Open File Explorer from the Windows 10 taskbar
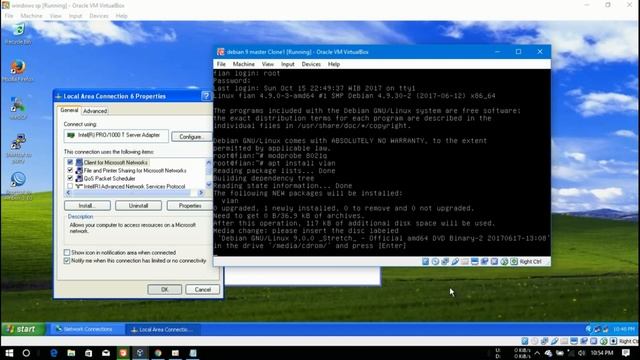640x360 pixels. point(71,353)
